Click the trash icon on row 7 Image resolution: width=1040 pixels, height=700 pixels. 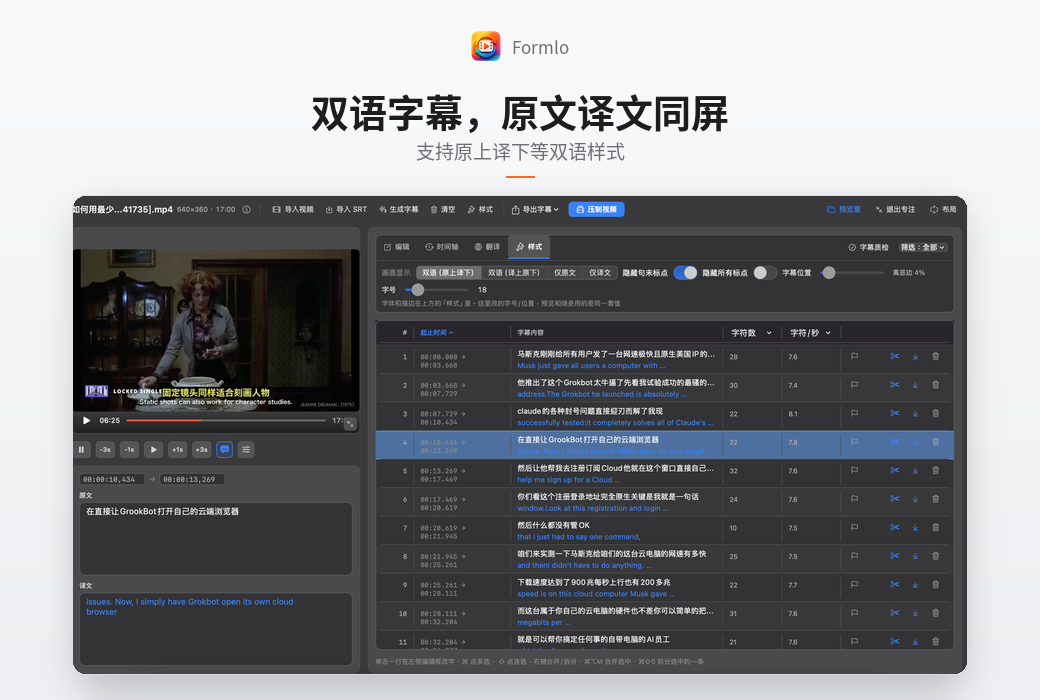point(936,527)
